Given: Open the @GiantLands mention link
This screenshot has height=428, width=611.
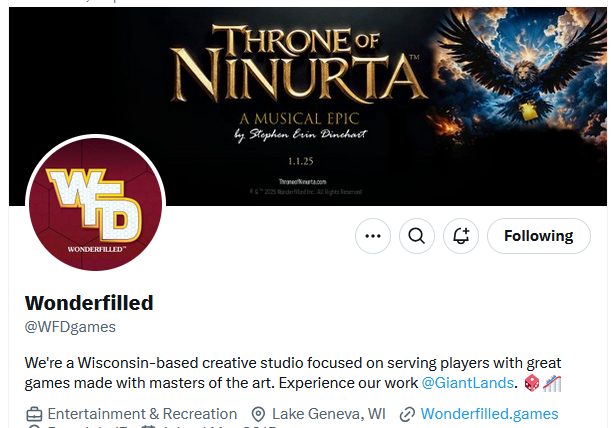Looking at the screenshot, I should 468,383.
